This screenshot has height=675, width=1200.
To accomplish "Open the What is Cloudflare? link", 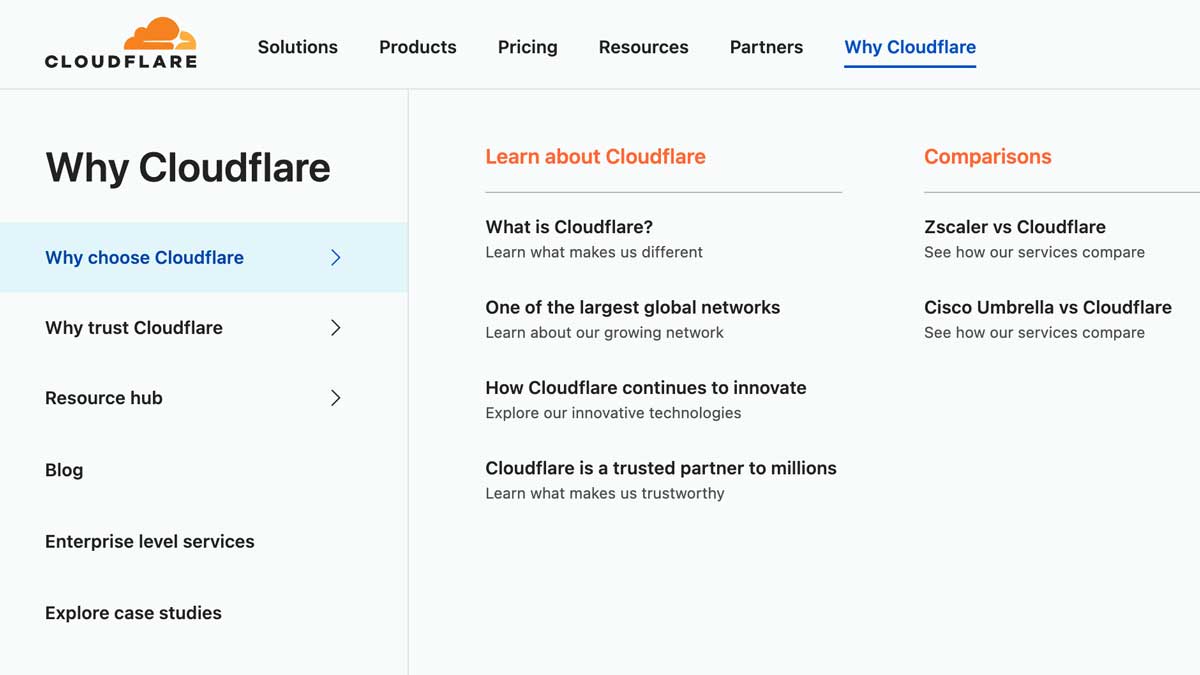I will pyautogui.click(x=569, y=227).
